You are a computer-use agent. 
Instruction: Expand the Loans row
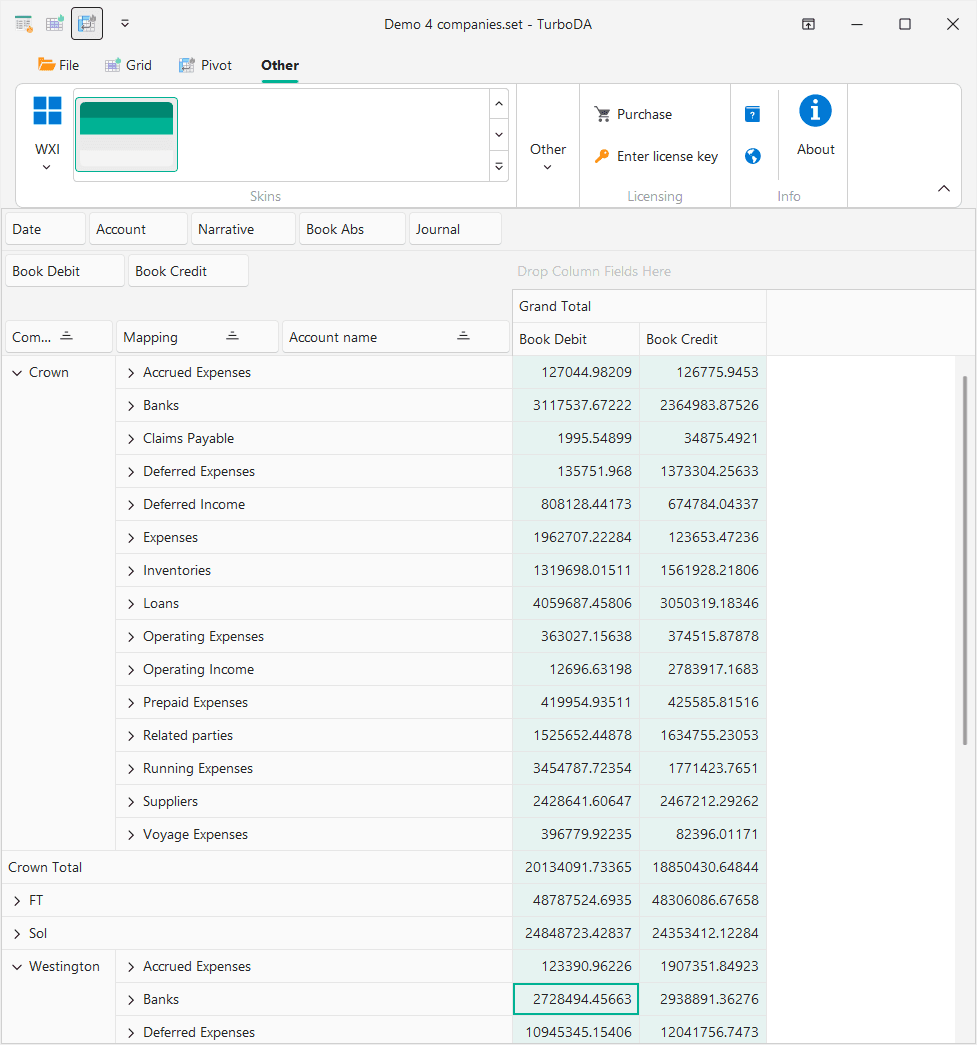coord(131,604)
